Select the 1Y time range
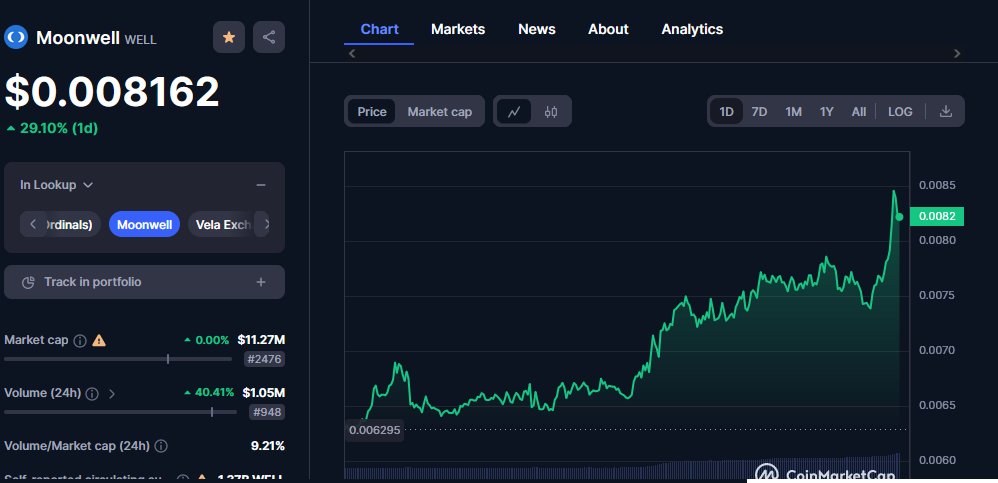The width and height of the screenshot is (998, 483). [x=826, y=112]
